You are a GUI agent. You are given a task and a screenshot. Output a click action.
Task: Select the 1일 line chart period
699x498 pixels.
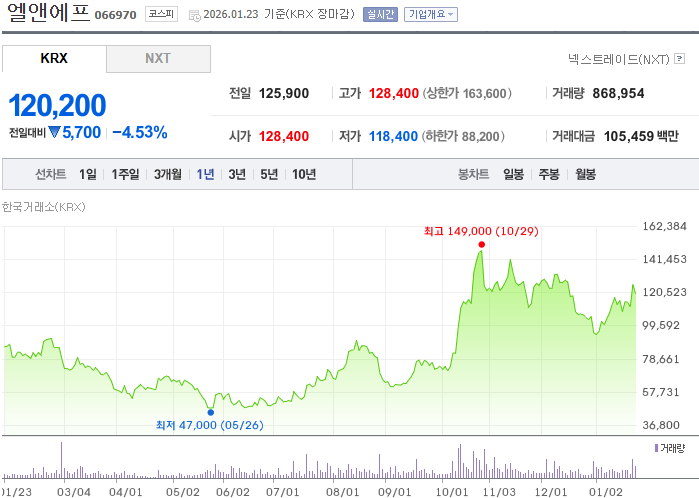tap(88, 174)
